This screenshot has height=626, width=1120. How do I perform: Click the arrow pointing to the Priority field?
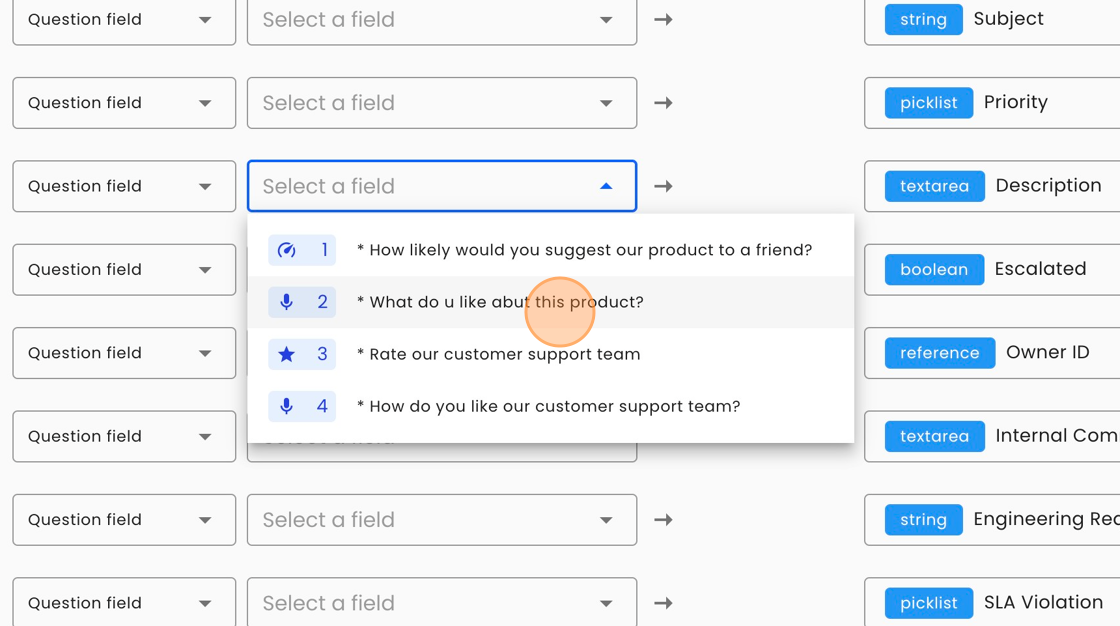pyautogui.click(x=663, y=103)
